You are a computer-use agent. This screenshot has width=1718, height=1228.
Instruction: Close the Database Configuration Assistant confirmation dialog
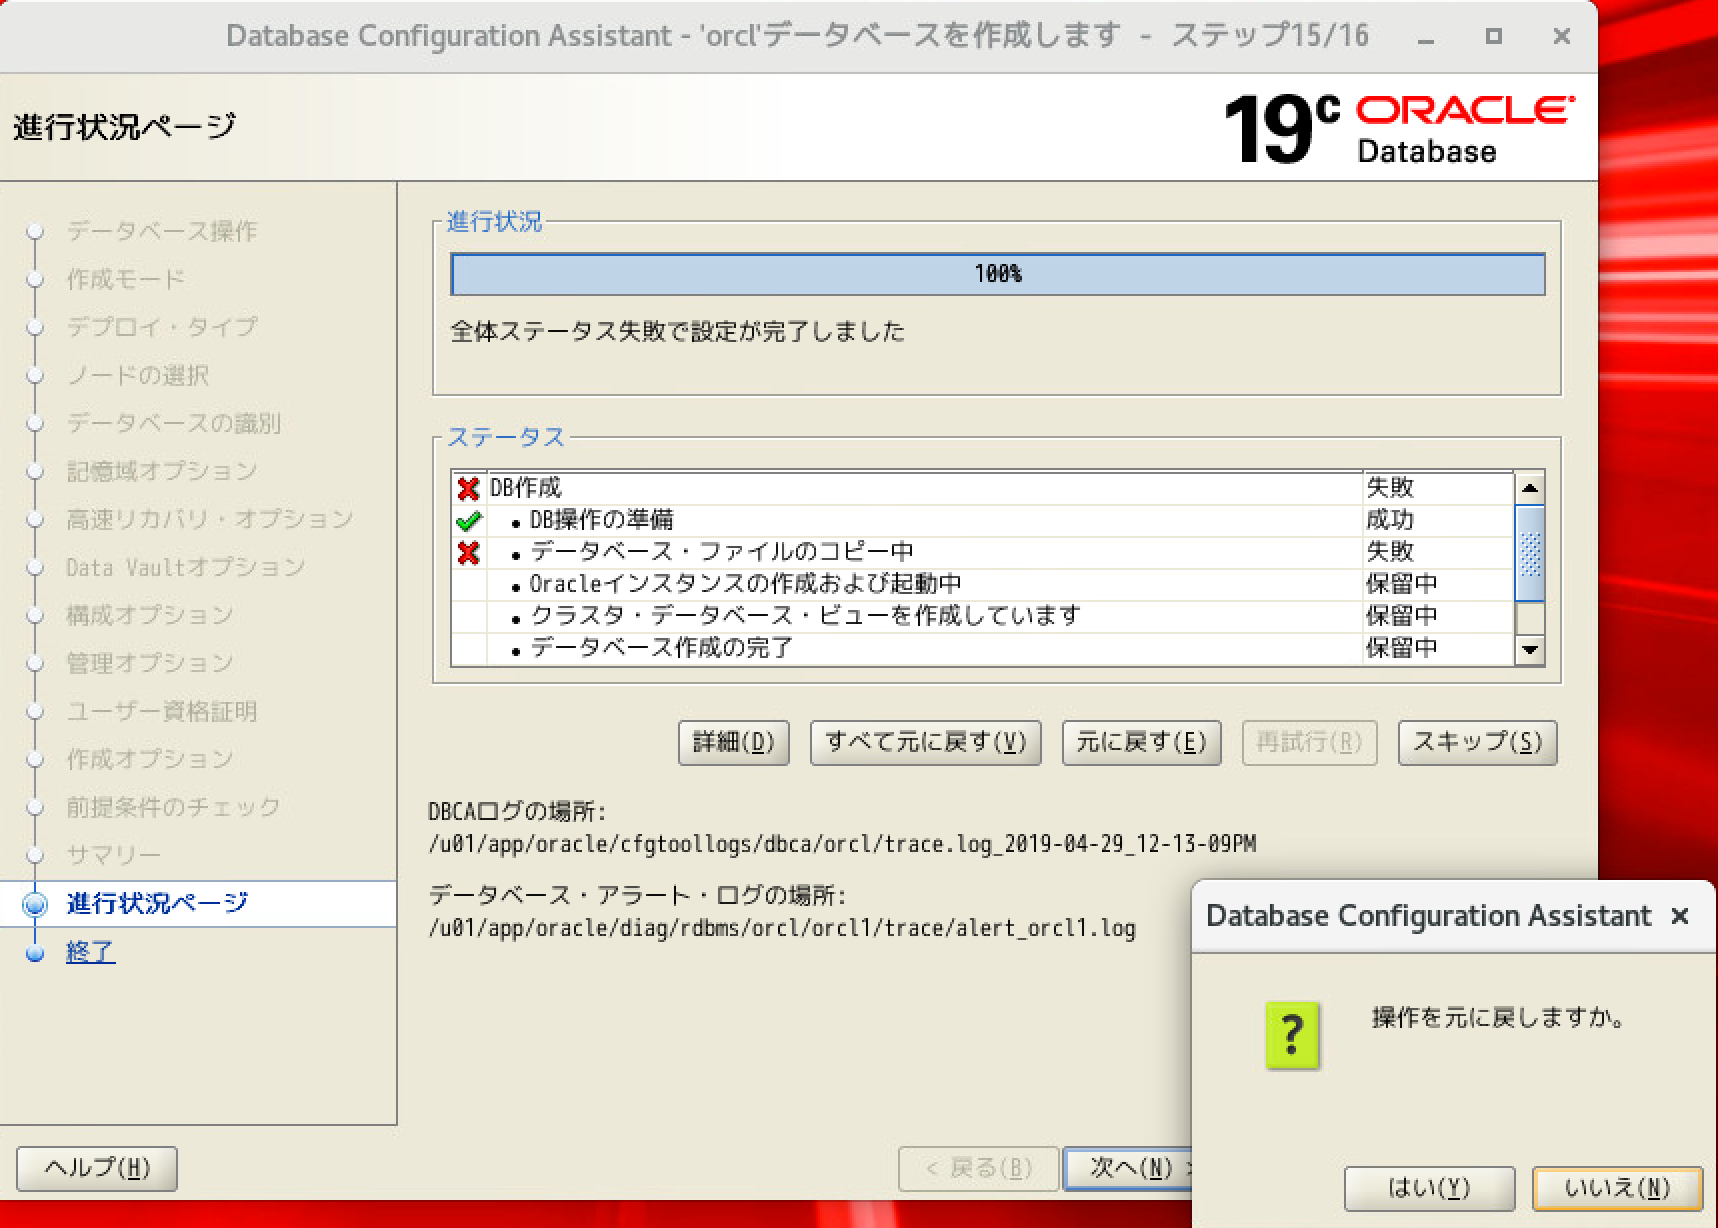pos(1680,916)
